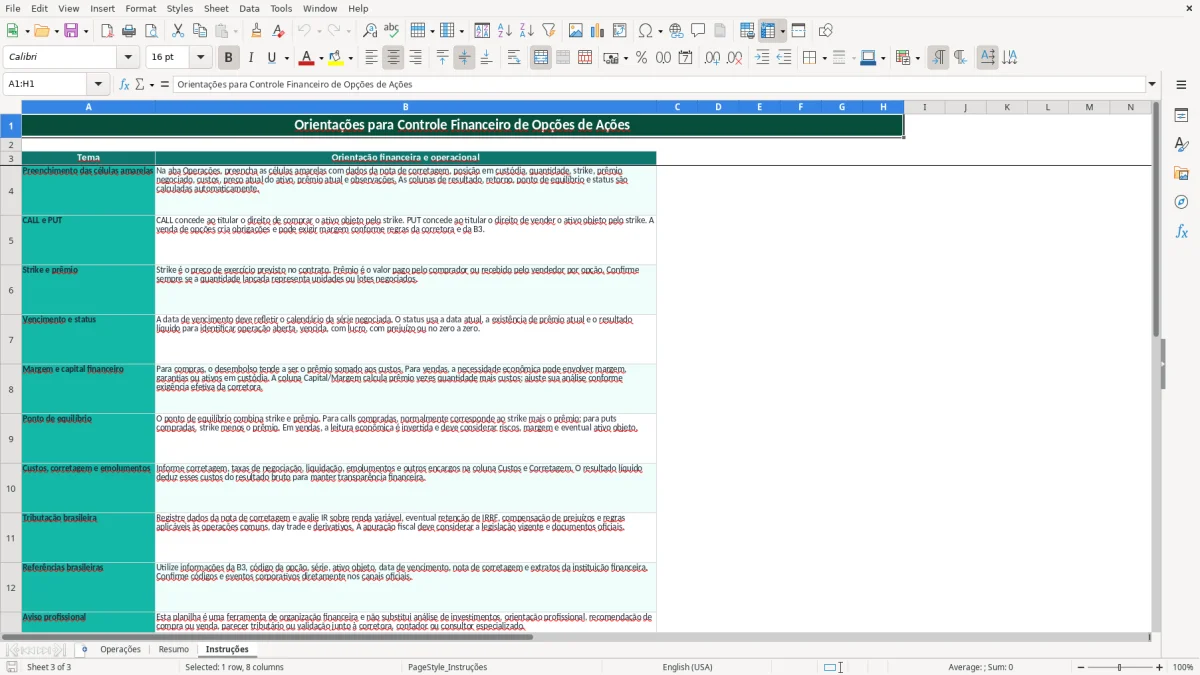Open Find & Replace

click(x=370, y=31)
